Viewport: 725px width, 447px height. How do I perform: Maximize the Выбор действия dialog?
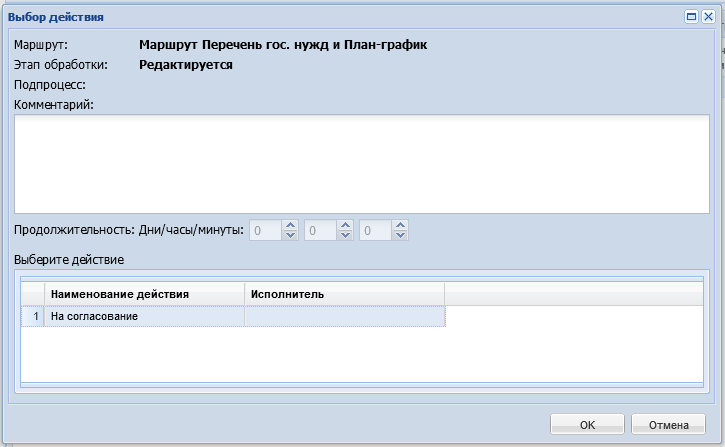691,17
